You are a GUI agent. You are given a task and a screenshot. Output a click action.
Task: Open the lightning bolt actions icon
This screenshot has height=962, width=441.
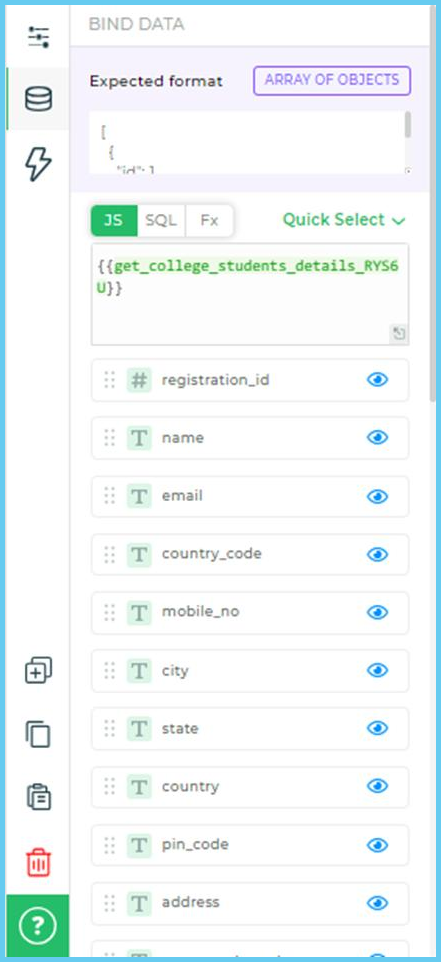pyautogui.click(x=39, y=164)
